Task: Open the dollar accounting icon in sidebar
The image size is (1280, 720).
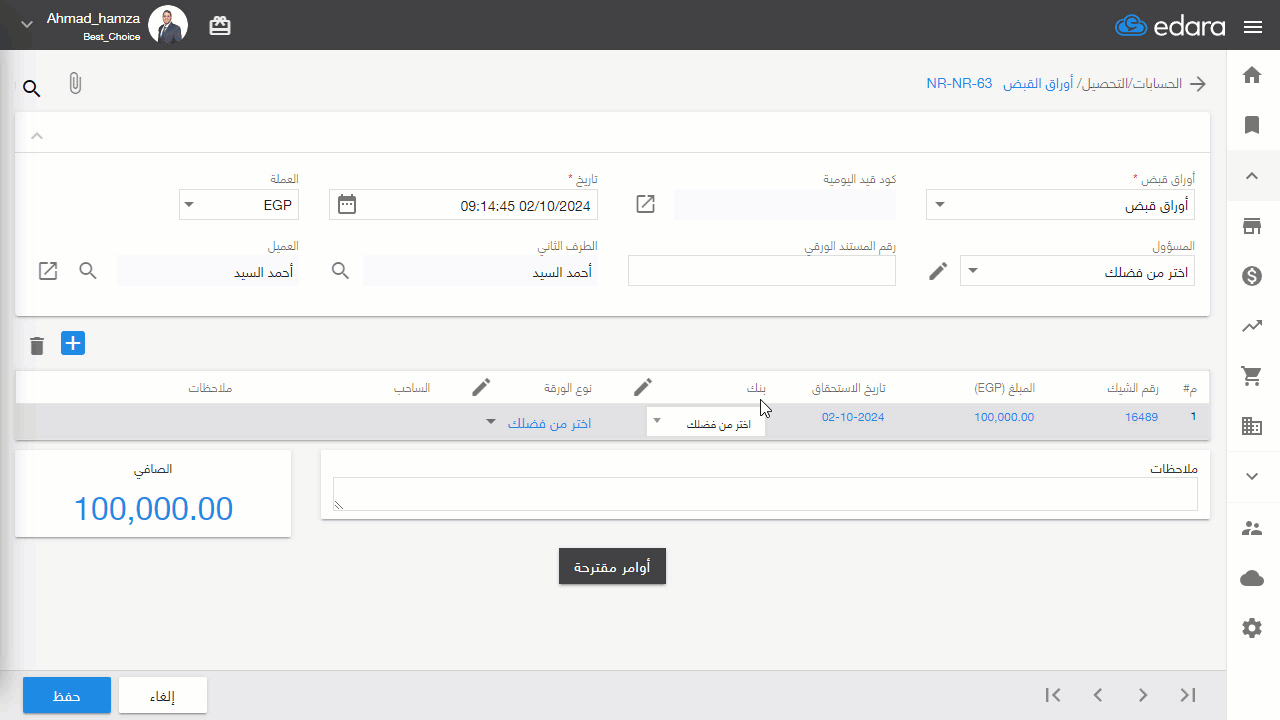Action: tap(1252, 276)
